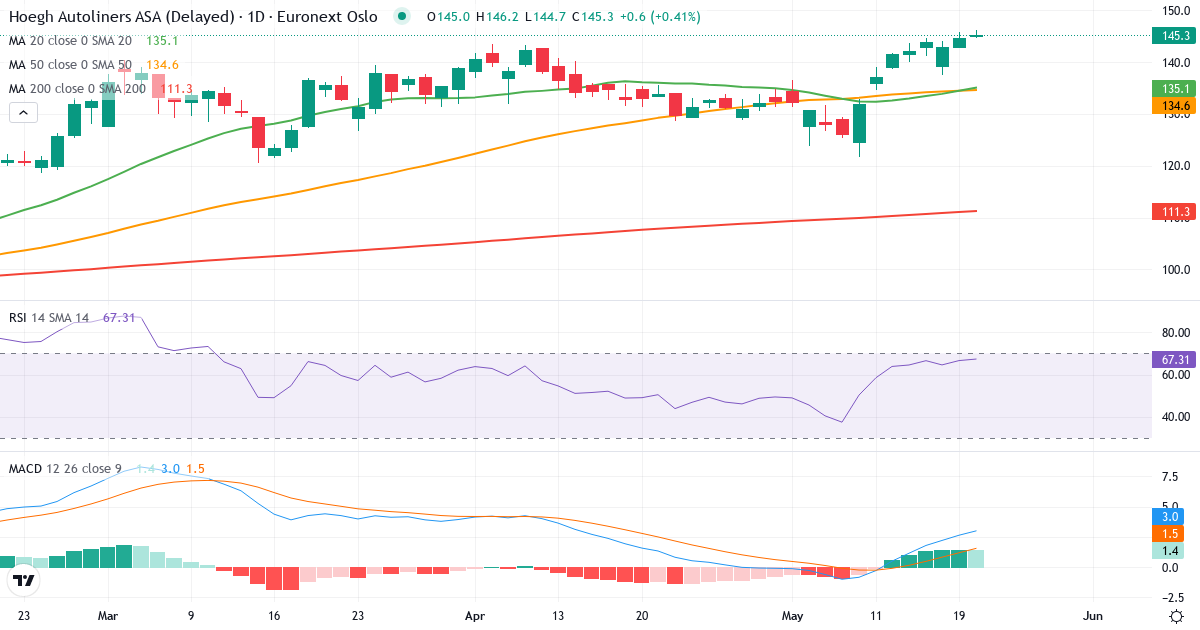Click the MA 20 value 135.1 in the legend
This screenshot has height=630, width=1200.
point(162,41)
